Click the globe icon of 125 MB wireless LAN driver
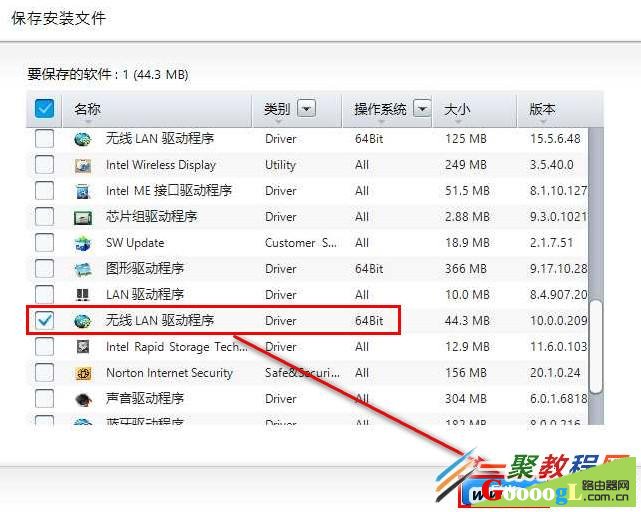The width and height of the screenshot is (641, 512). point(83,139)
